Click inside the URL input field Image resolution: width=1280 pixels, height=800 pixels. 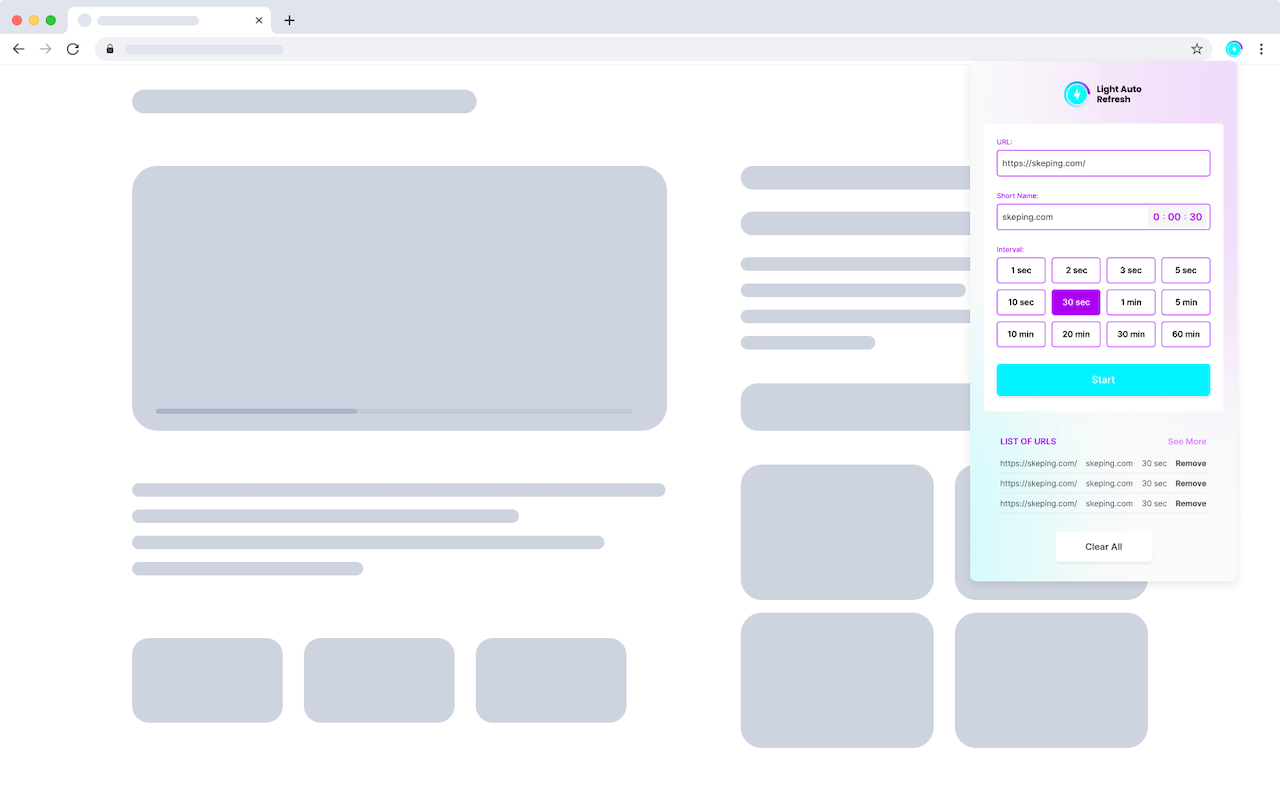point(1103,163)
